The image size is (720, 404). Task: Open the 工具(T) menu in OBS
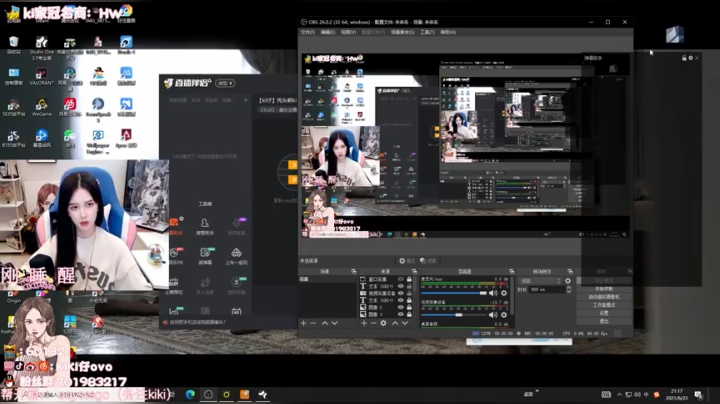click(427, 32)
